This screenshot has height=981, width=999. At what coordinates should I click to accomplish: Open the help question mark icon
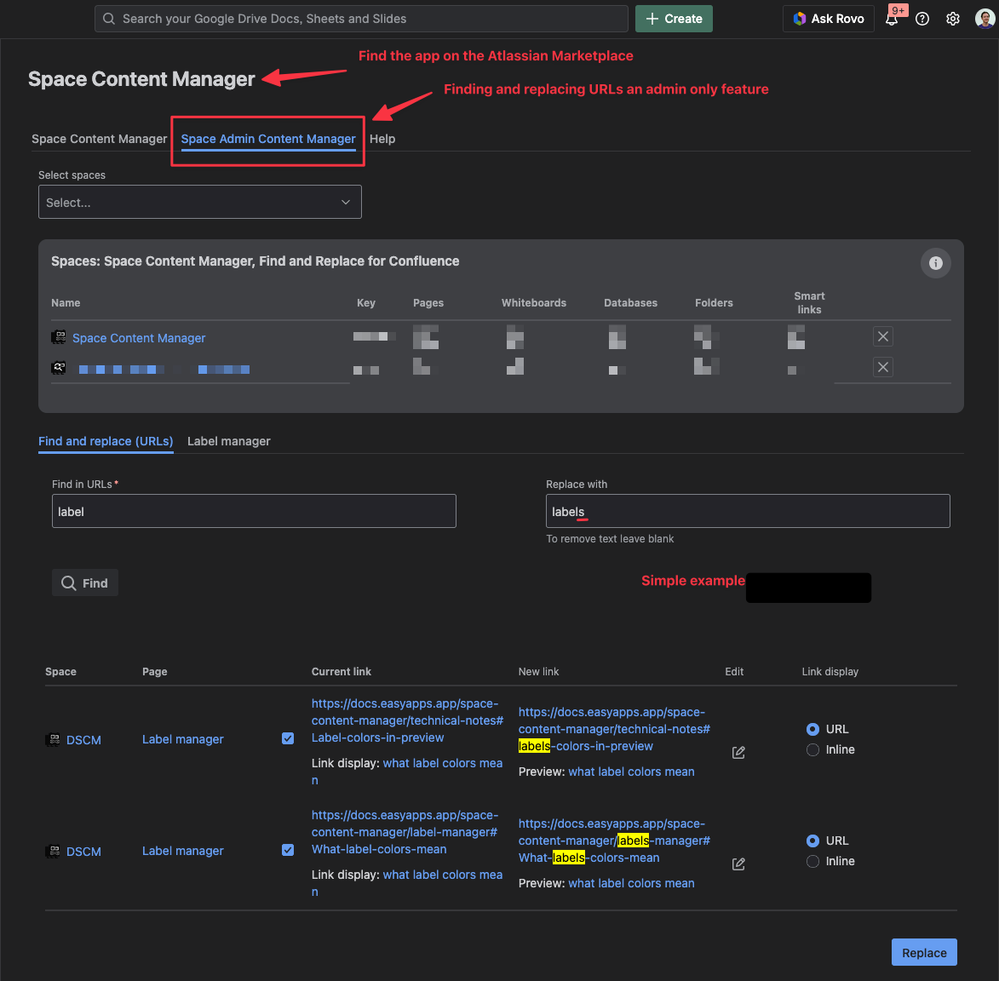(922, 19)
